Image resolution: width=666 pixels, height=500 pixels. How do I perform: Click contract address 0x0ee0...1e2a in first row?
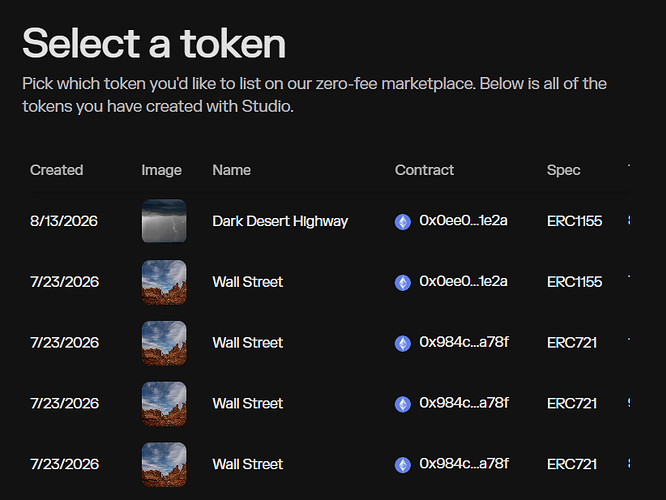[463, 220]
